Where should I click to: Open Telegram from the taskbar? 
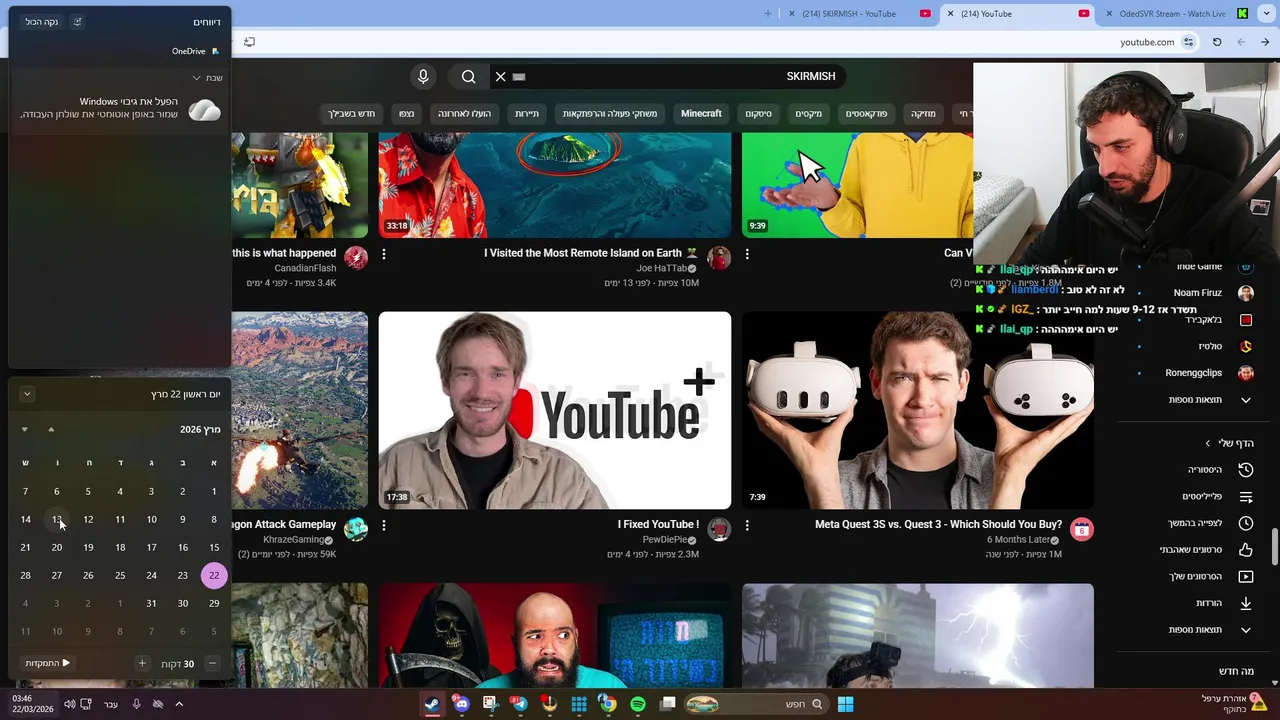pyautogui.click(x=519, y=704)
